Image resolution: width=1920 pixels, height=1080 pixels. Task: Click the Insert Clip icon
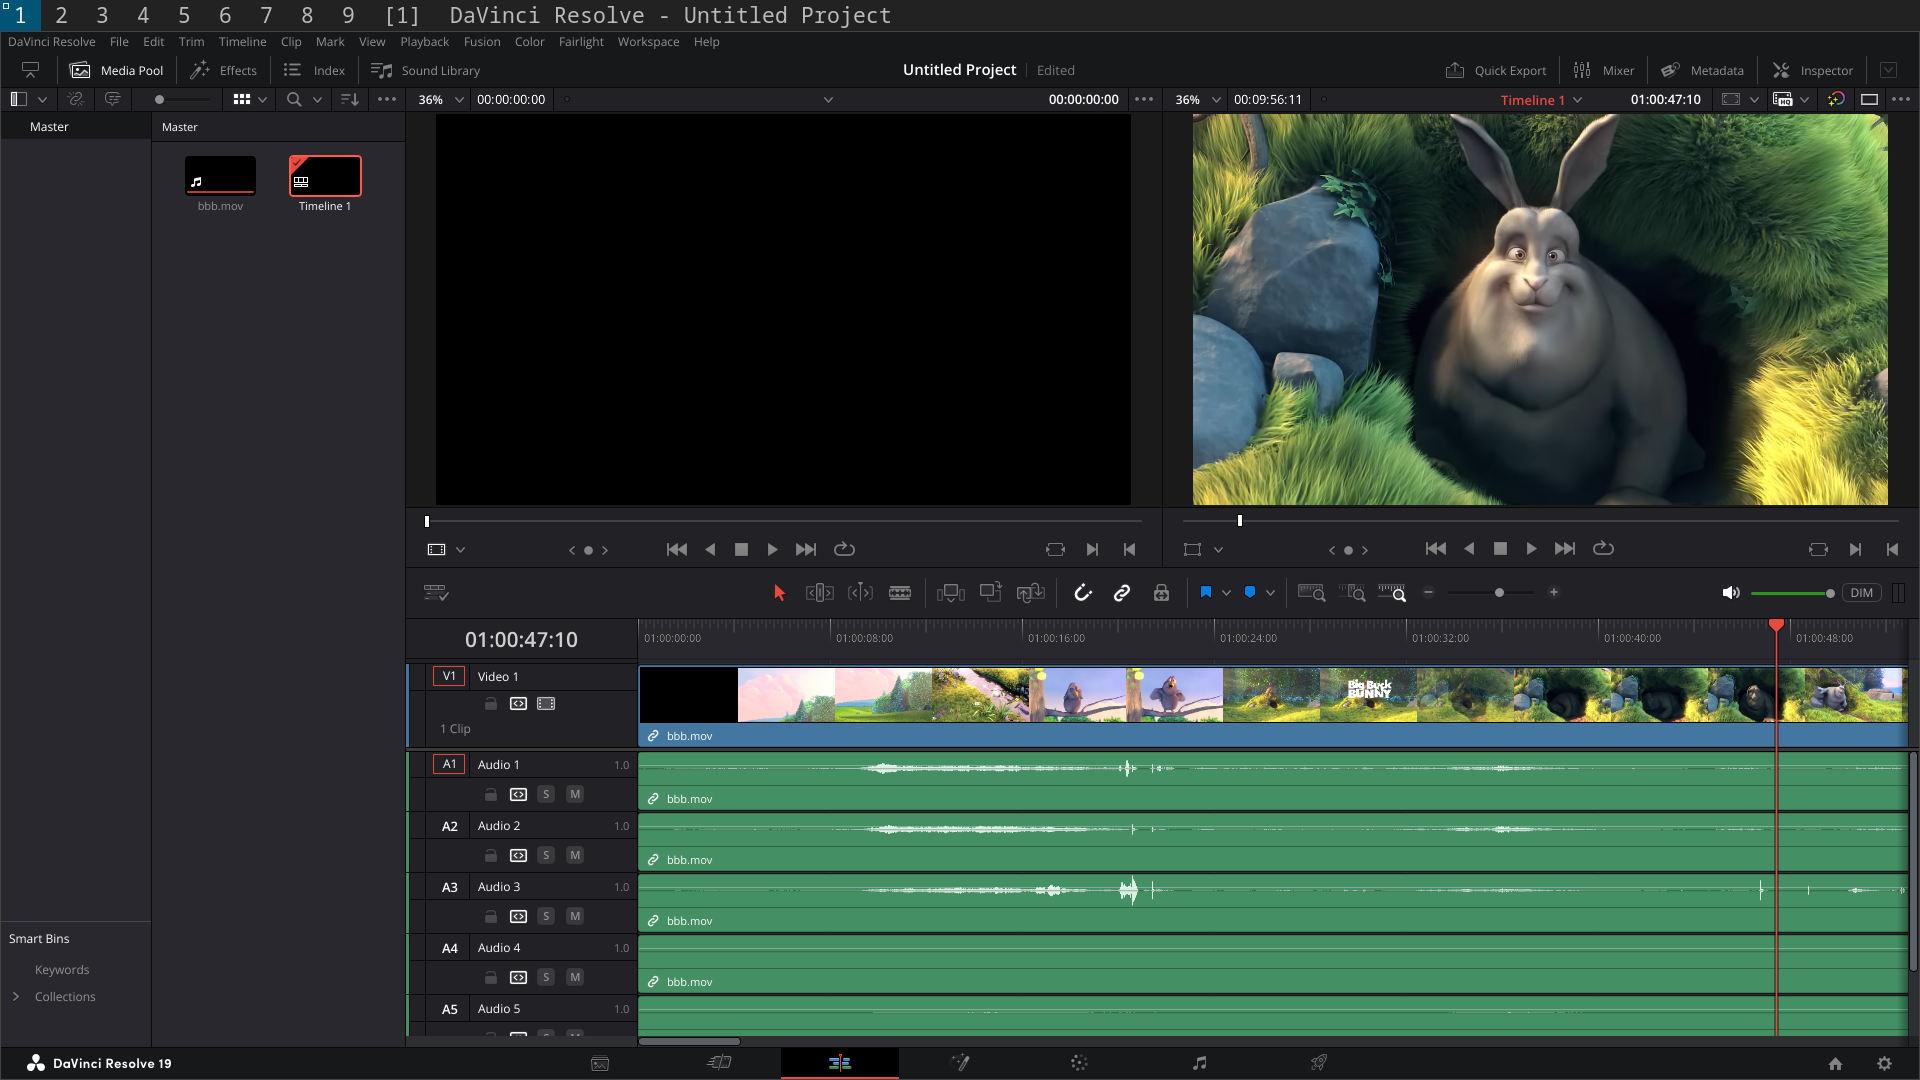point(951,593)
